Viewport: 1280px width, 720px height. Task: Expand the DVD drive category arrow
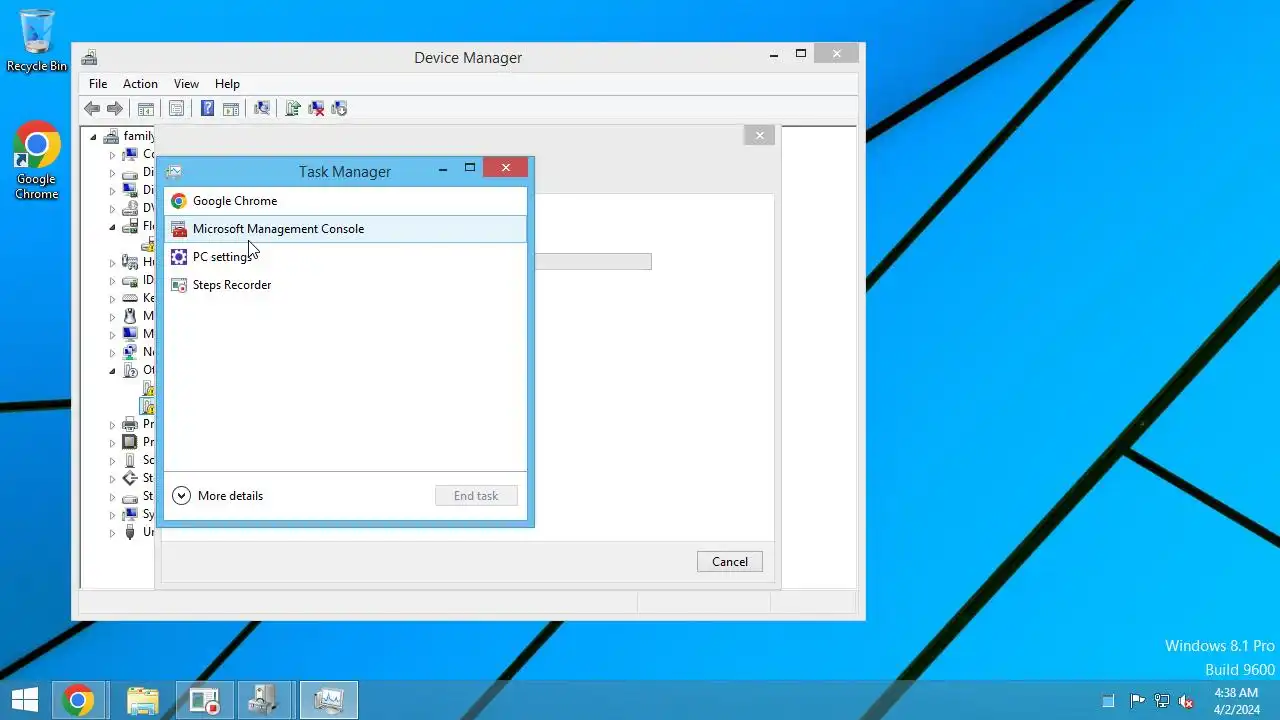tap(112, 208)
